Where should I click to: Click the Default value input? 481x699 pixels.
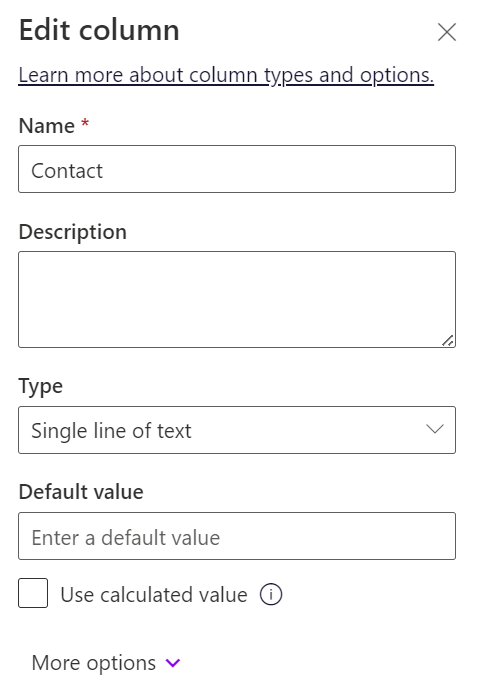pyautogui.click(x=237, y=536)
